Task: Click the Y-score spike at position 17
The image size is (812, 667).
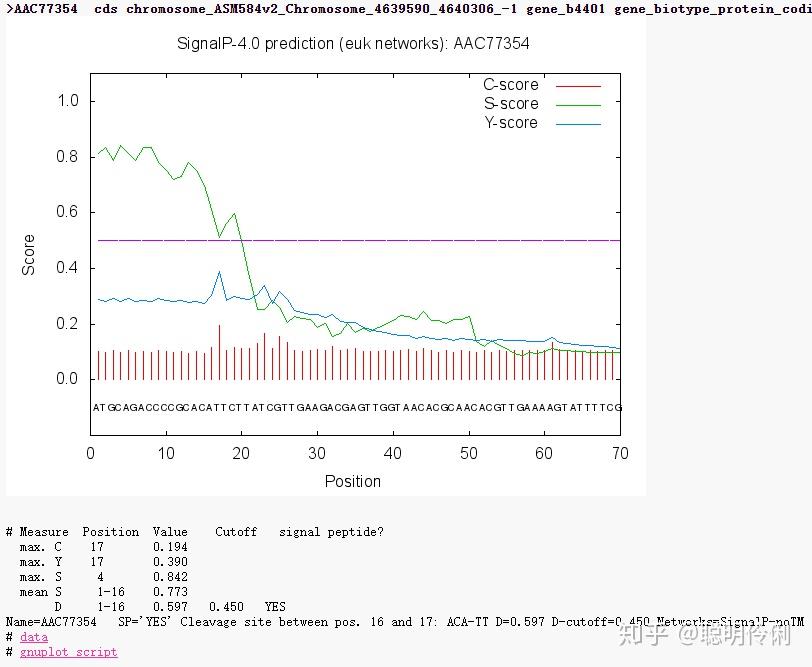Action: pyautogui.click(x=218, y=271)
